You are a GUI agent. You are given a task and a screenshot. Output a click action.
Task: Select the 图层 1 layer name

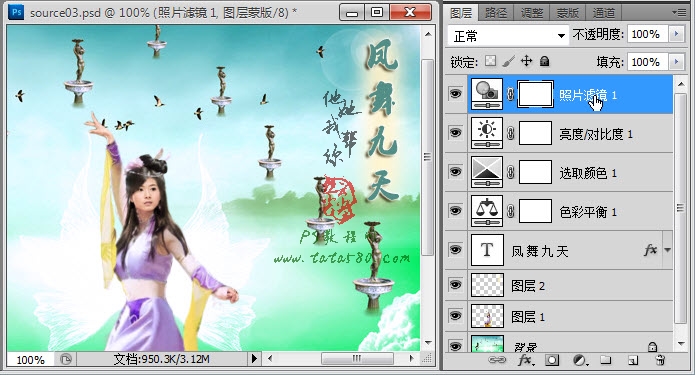coord(527,317)
